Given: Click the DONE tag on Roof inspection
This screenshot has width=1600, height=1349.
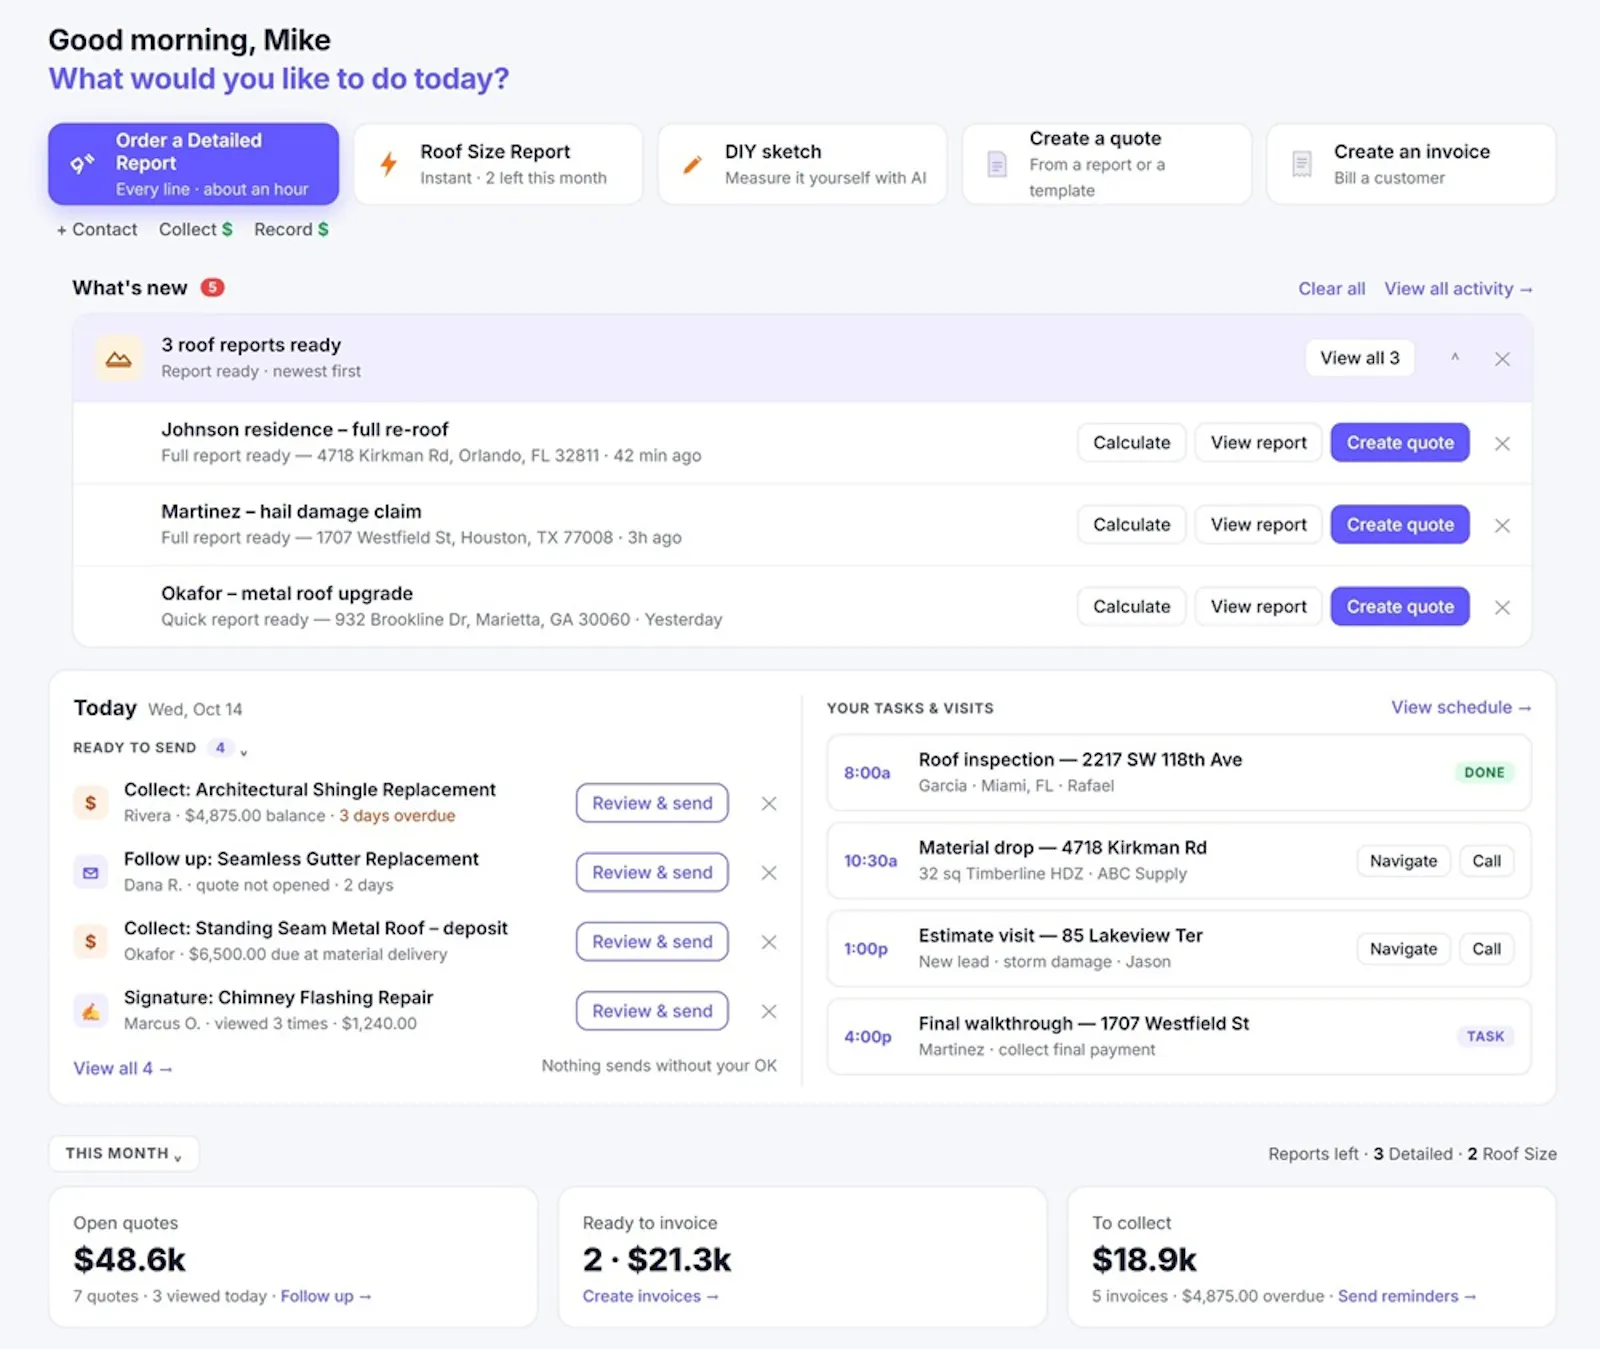Looking at the screenshot, I should tap(1484, 772).
